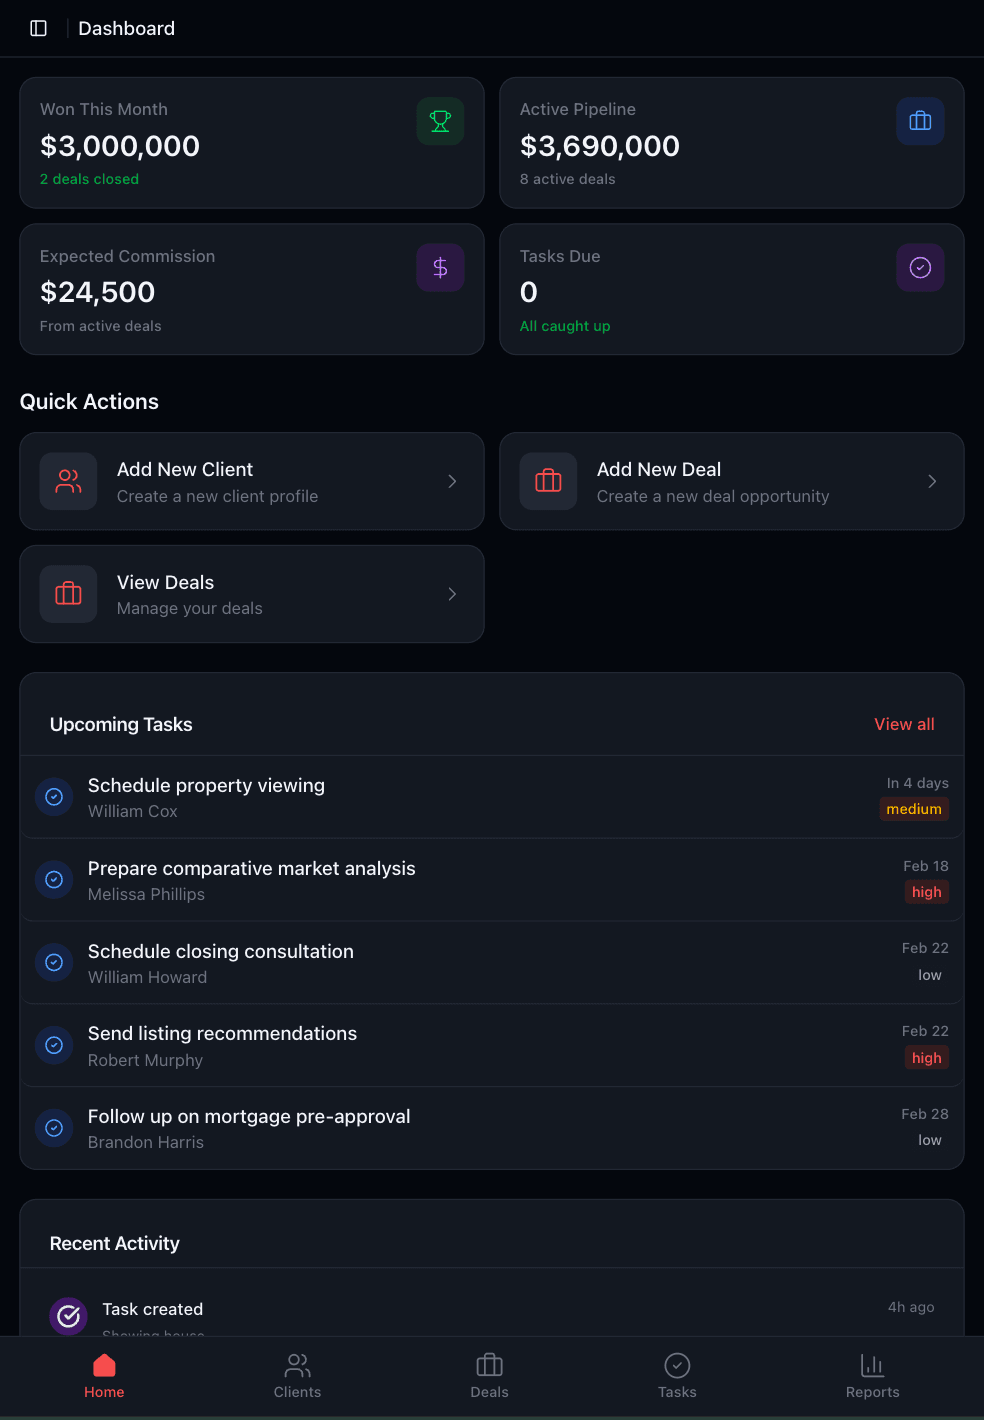Complete the 'Send listing recommendations' task
This screenshot has width=984, height=1420.
tap(54, 1045)
